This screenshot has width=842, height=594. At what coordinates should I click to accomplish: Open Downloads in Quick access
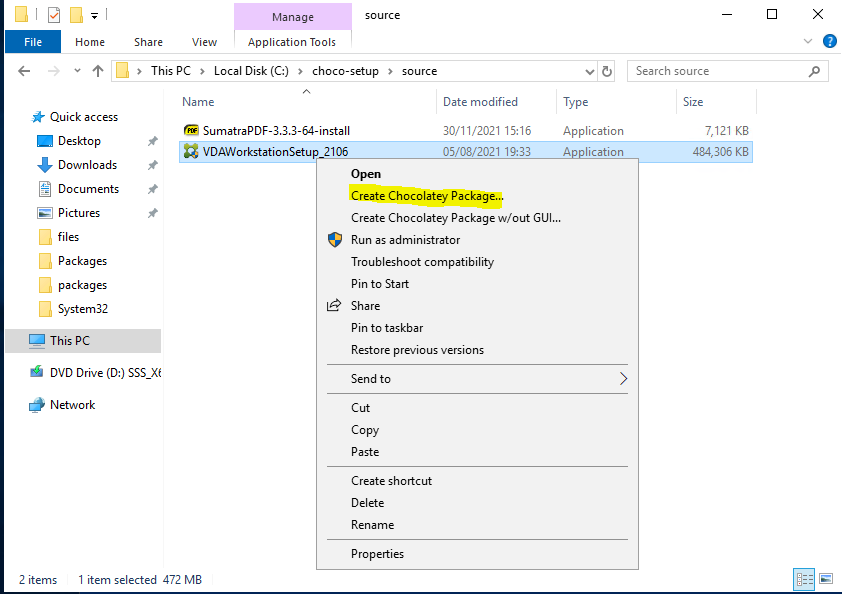click(86, 165)
